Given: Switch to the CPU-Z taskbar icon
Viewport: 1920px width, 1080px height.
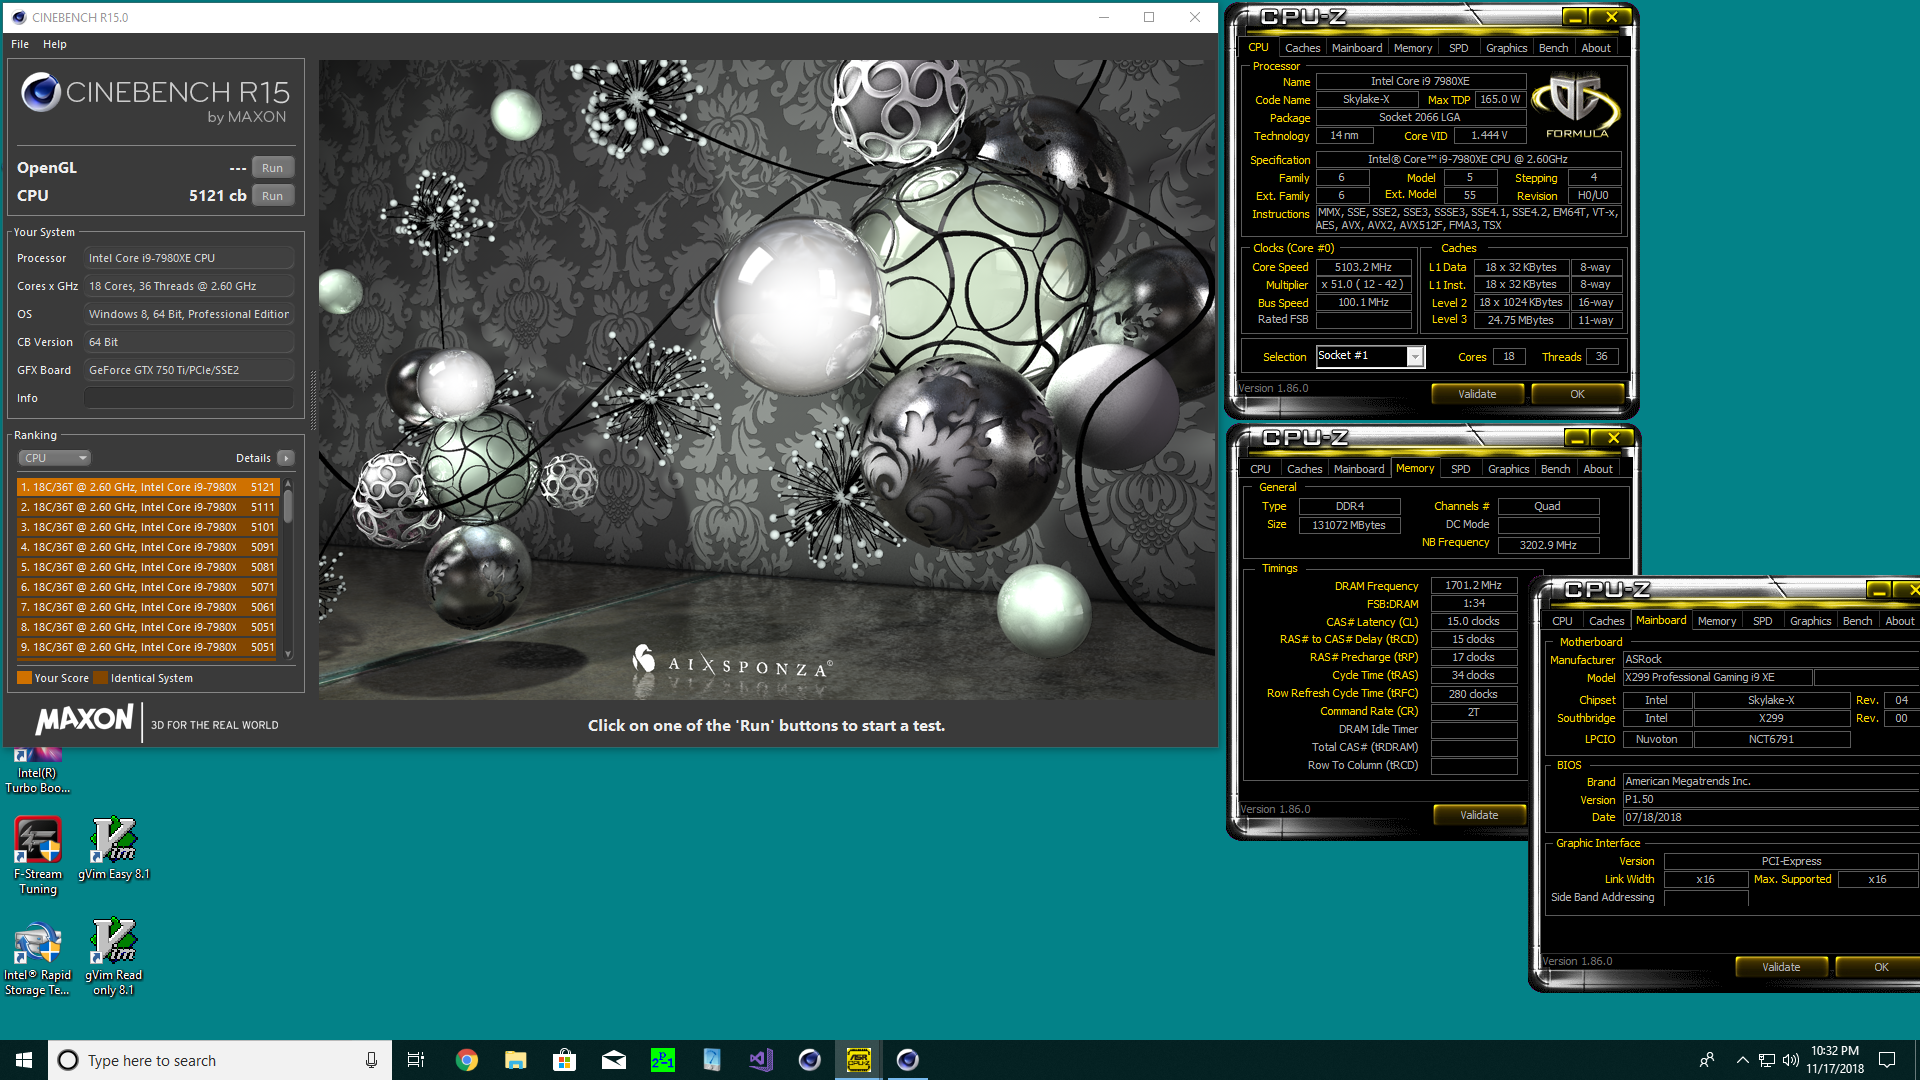Looking at the screenshot, I should point(858,1060).
